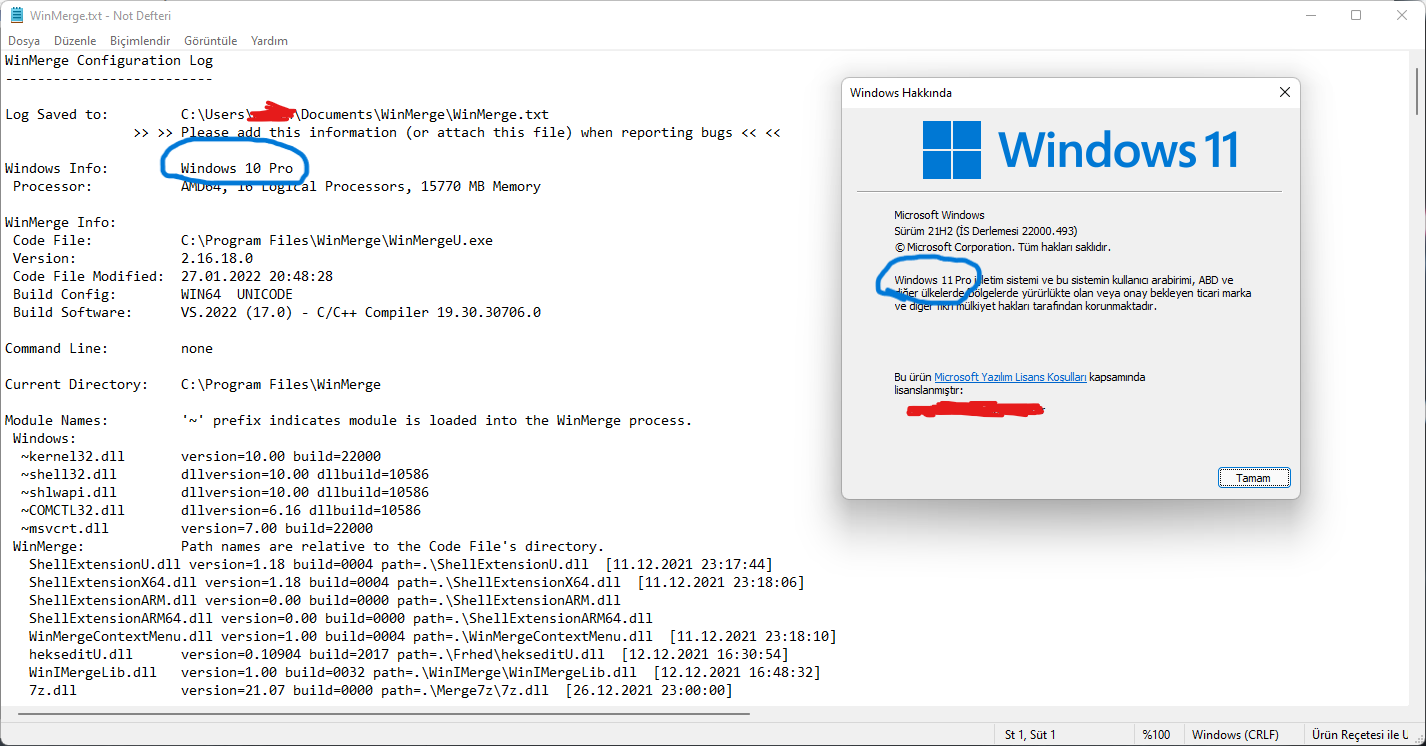
Task: Click the Notepad icon in the title bar
Action: 18,15
